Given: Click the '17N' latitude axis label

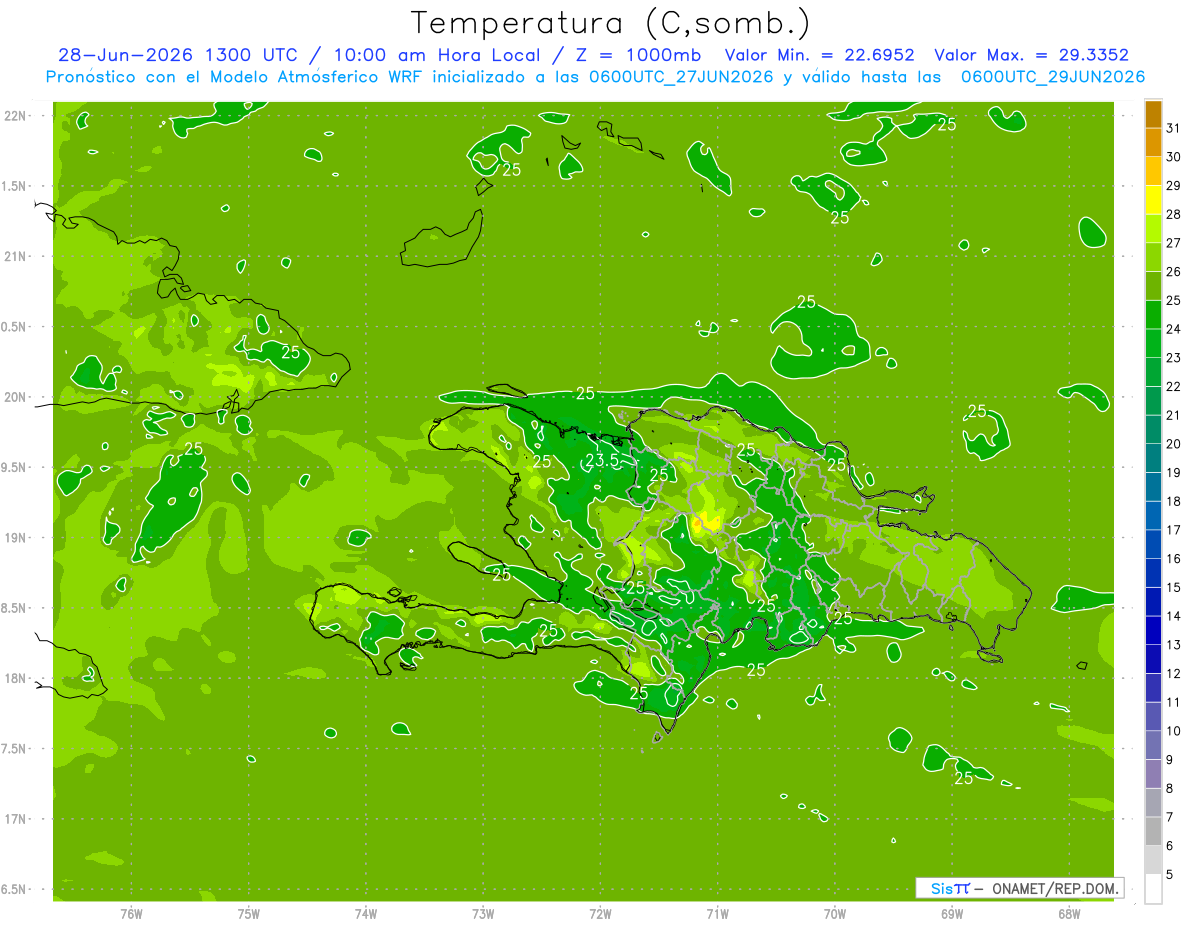Looking at the screenshot, I should (17, 819).
